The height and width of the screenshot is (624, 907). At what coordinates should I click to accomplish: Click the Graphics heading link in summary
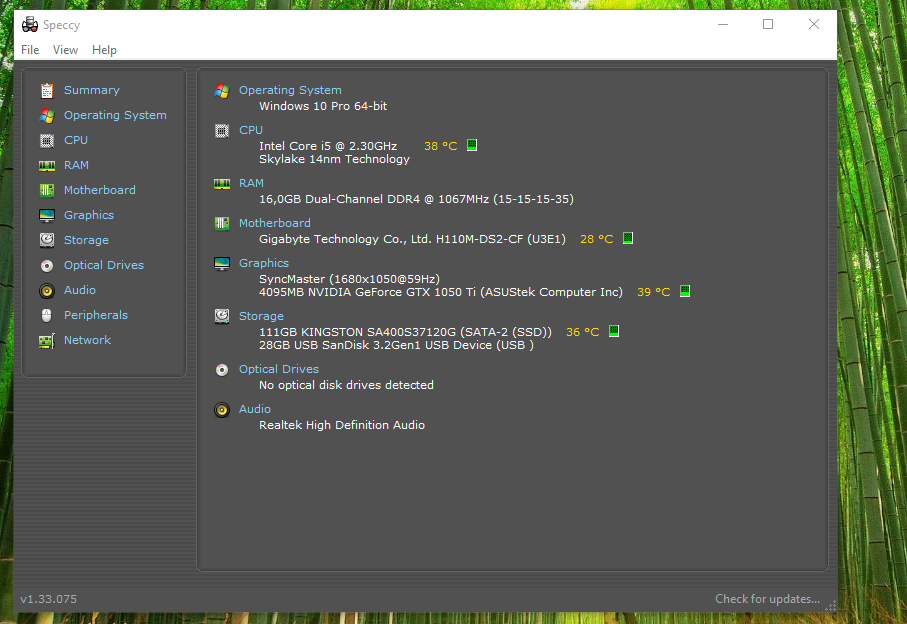[263, 263]
